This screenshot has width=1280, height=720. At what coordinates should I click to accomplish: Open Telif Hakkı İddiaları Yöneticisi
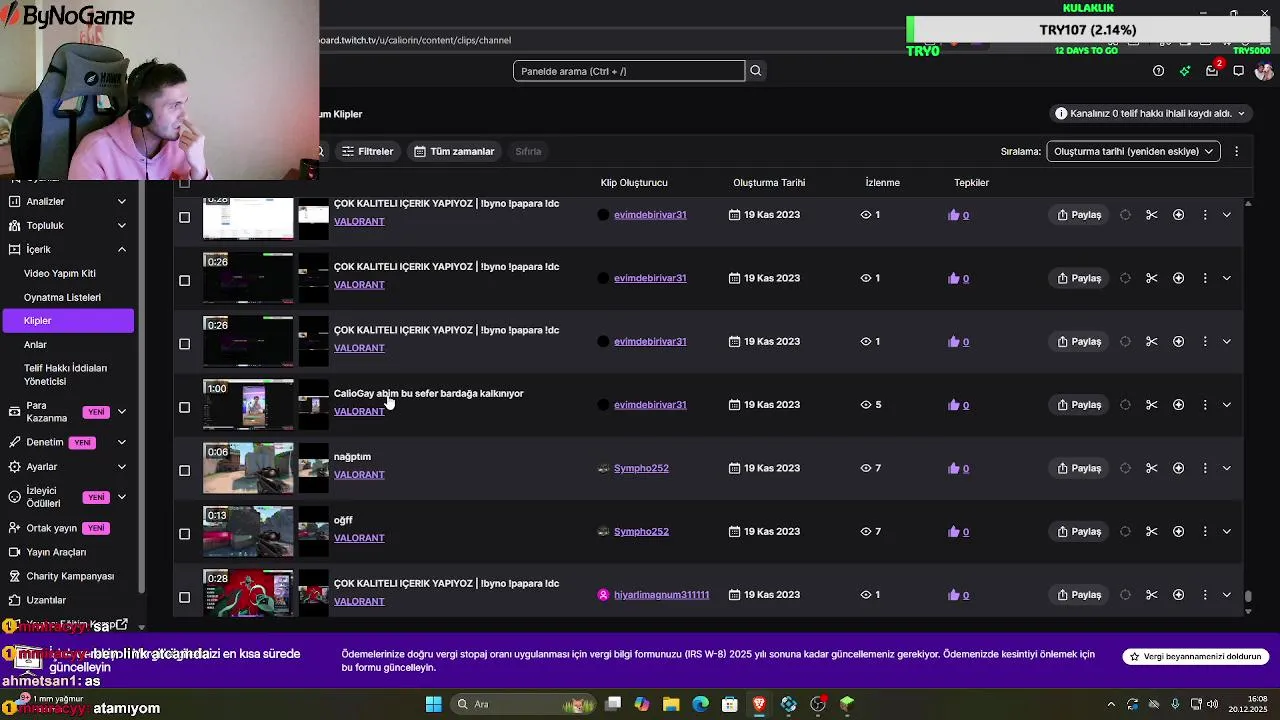(66, 375)
